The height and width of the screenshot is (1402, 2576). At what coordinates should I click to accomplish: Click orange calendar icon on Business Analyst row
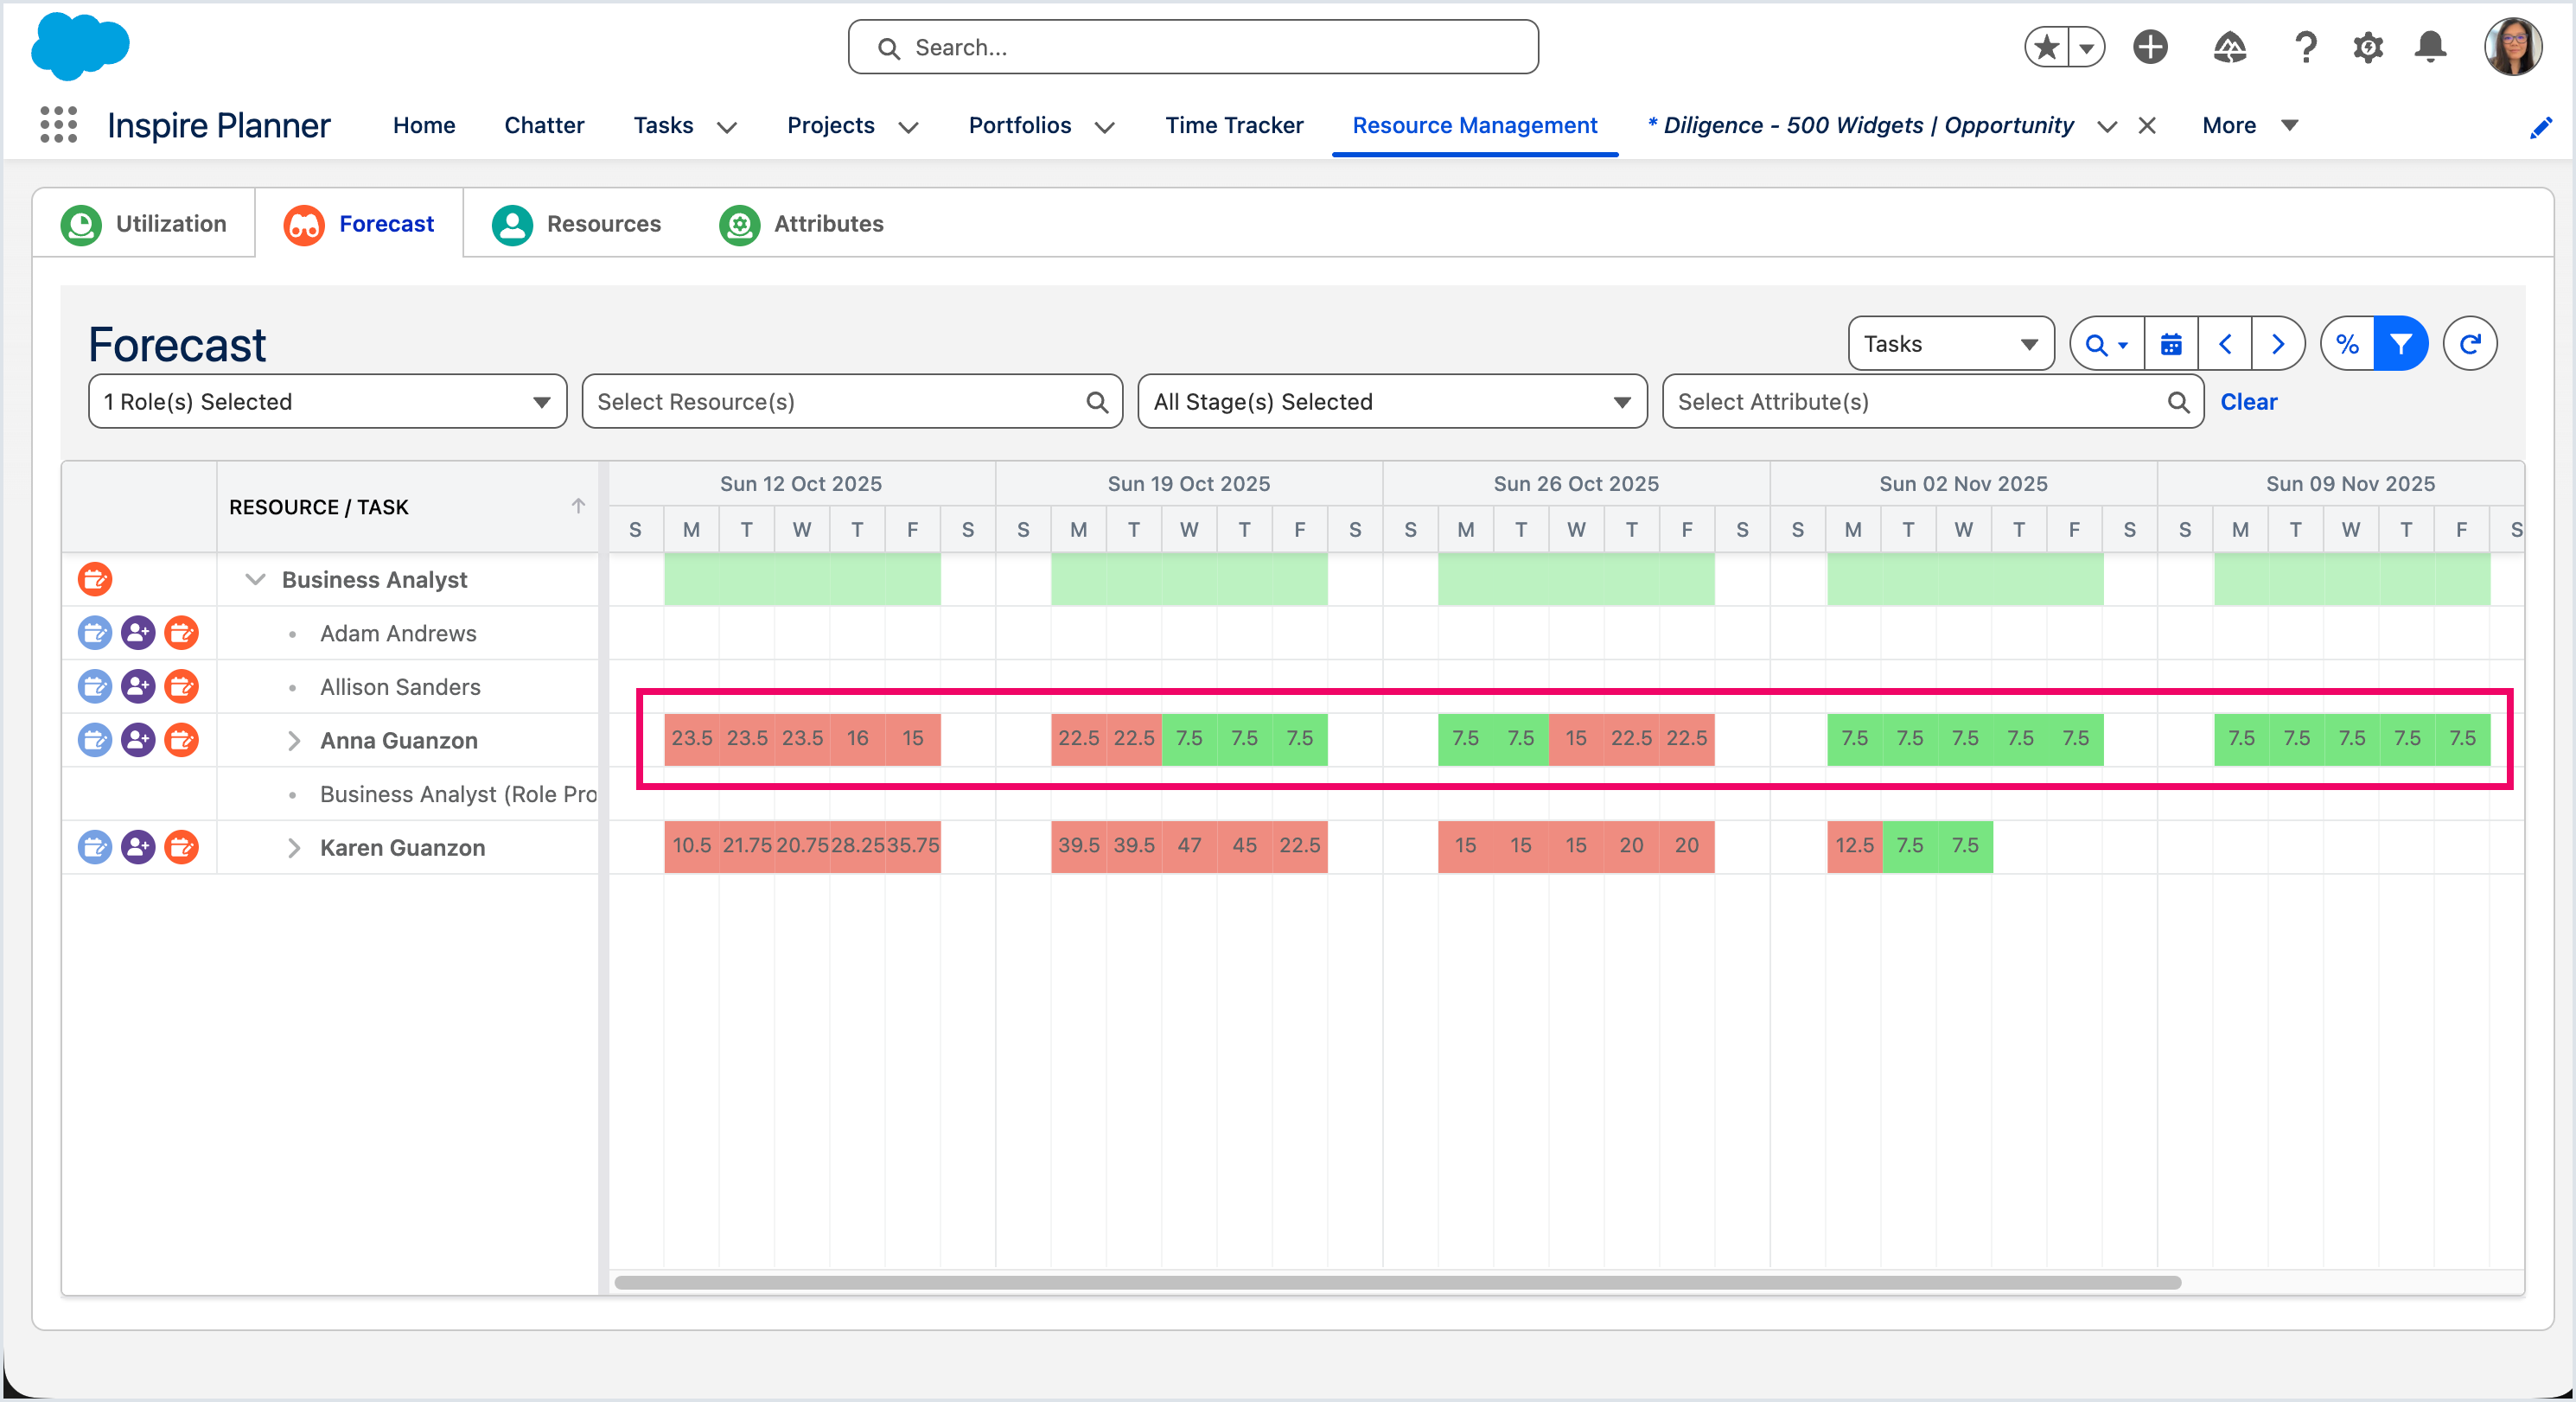click(95, 579)
